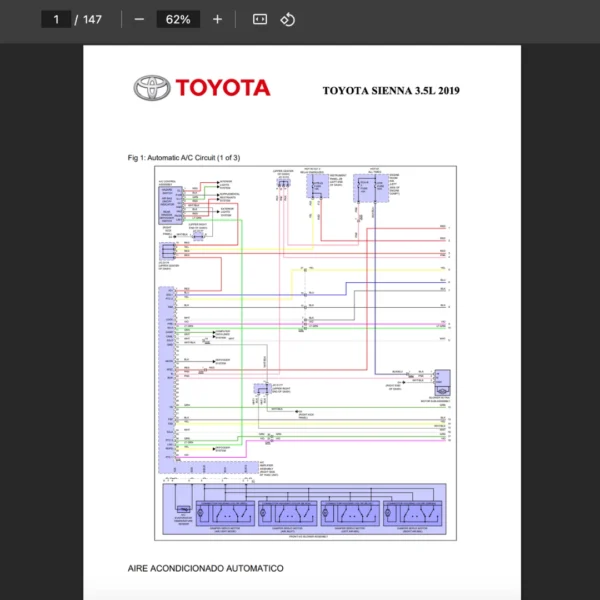Viewport: 600px width, 600px height.
Task: Click the red TOYOTA wordmark
Action: coord(223,88)
